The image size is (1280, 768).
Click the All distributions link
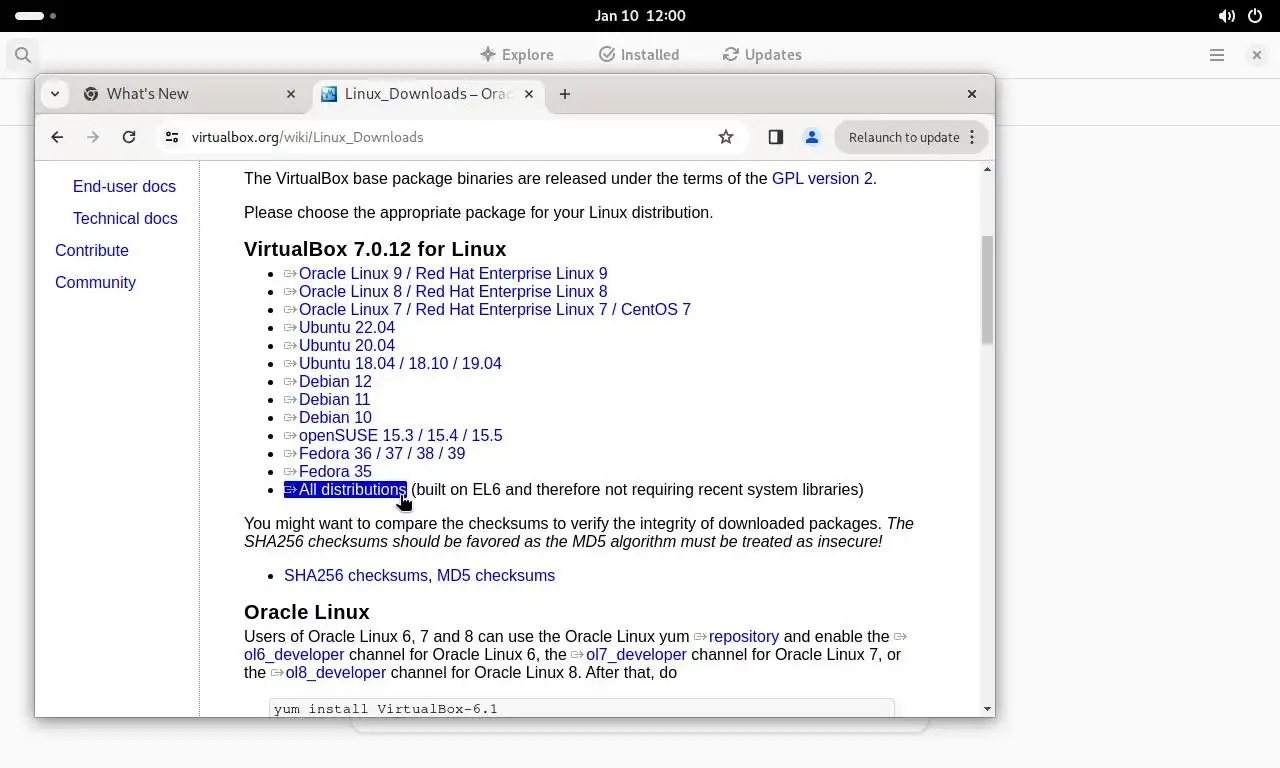(x=345, y=490)
